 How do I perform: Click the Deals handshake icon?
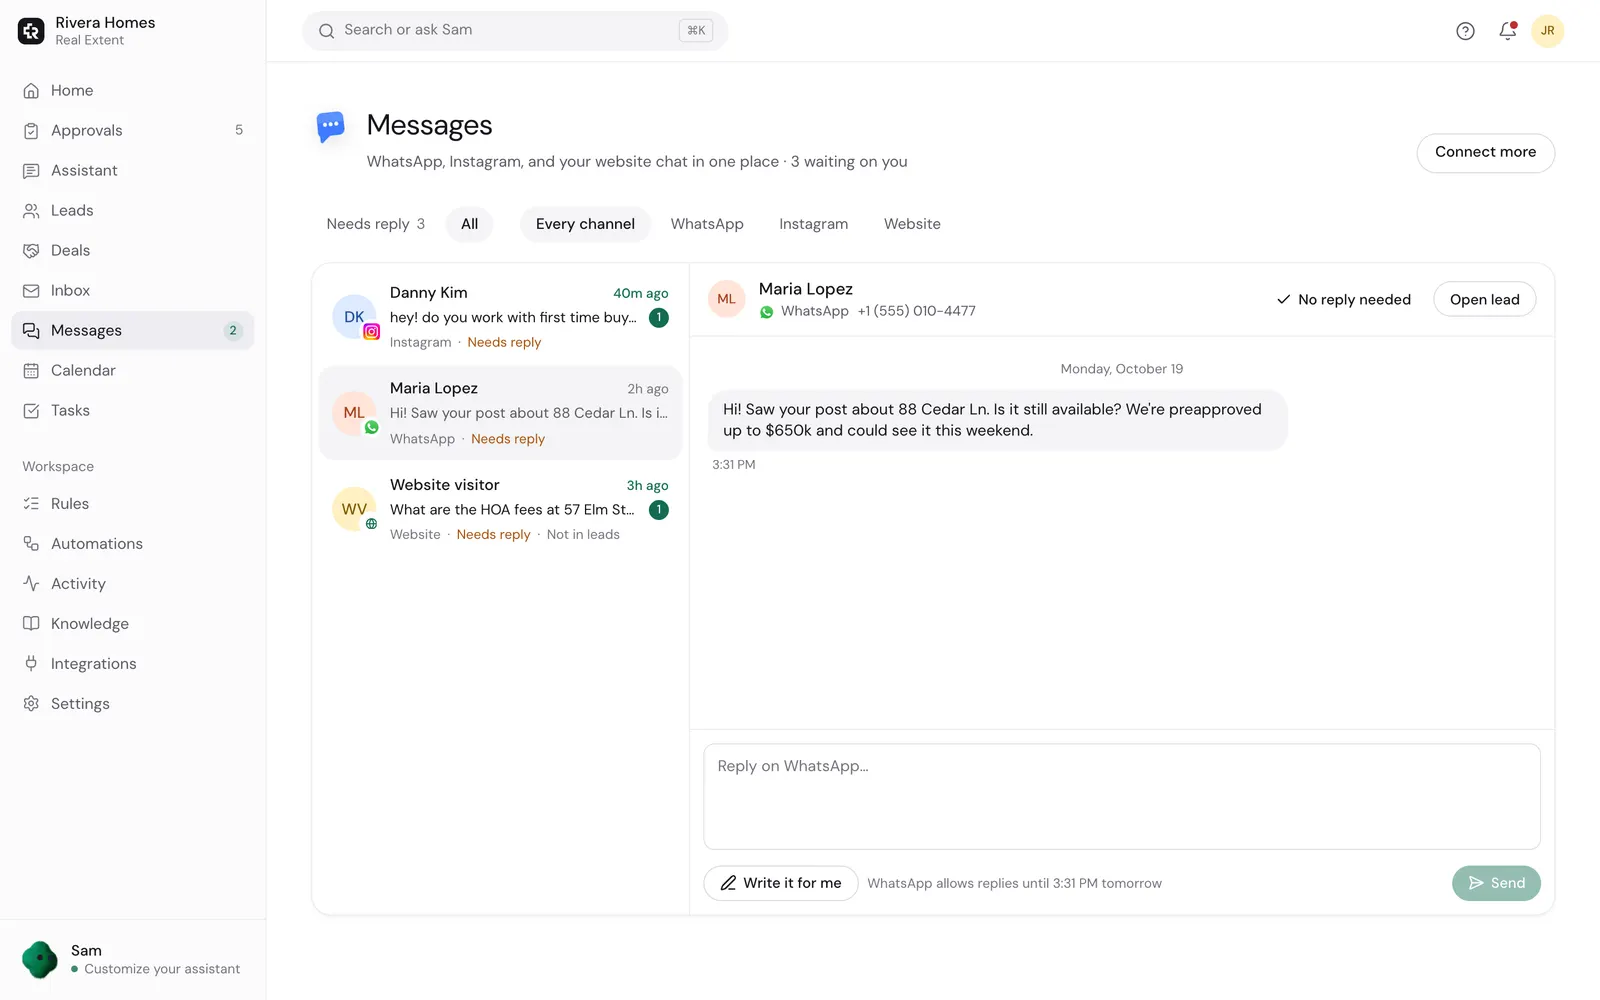pyautogui.click(x=31, y=251)
